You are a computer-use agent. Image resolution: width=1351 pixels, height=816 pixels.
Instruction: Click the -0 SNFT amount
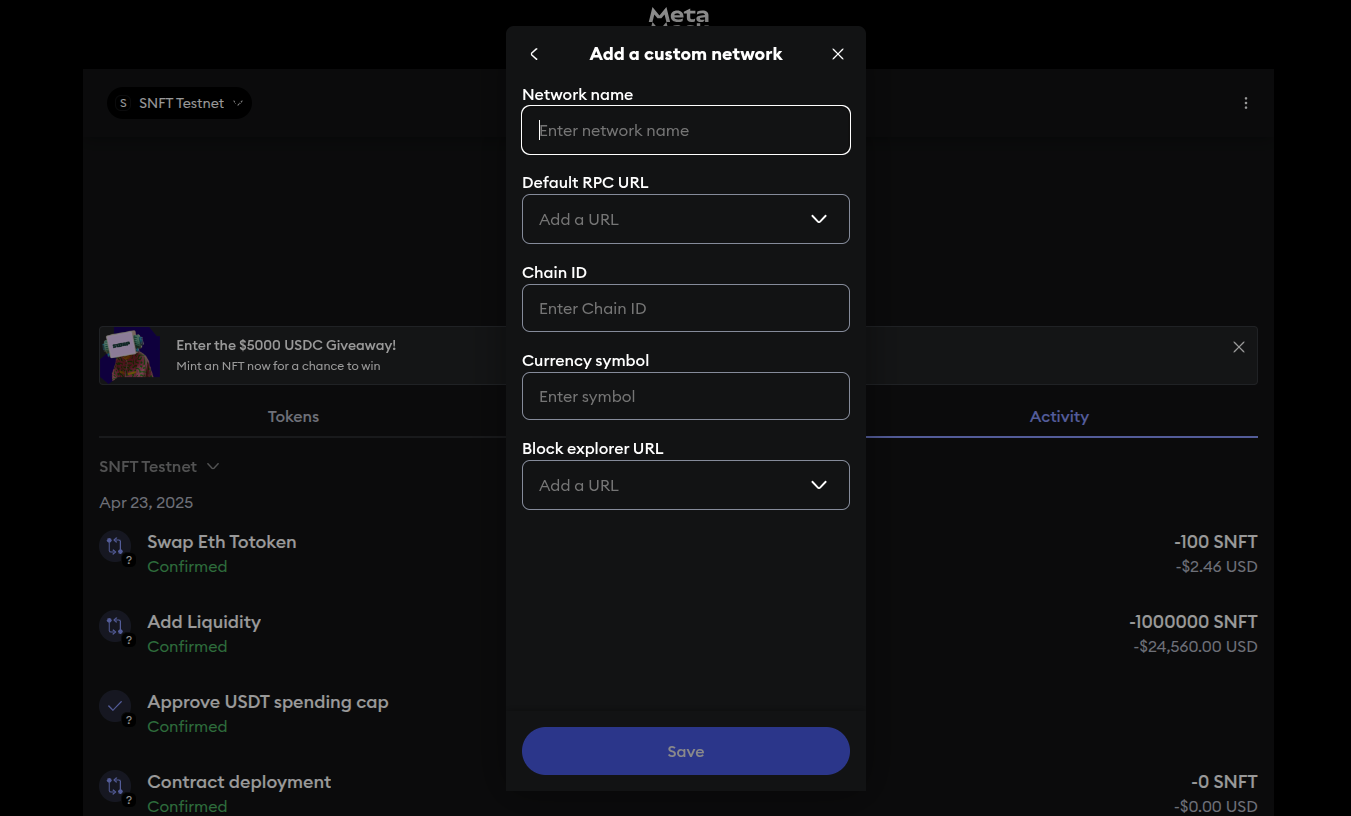click(x=1224, y=782)
